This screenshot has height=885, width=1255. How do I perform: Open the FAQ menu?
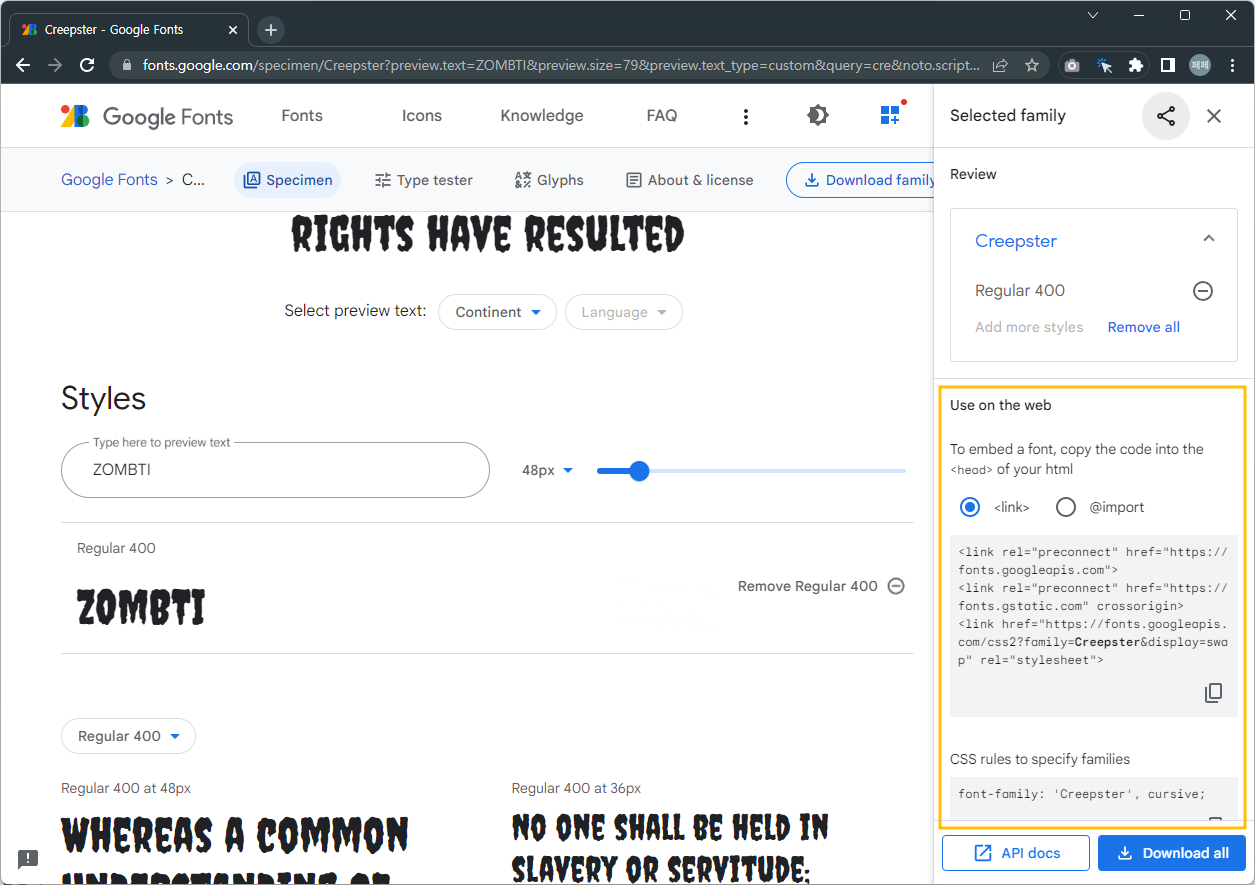pos(662,116)
